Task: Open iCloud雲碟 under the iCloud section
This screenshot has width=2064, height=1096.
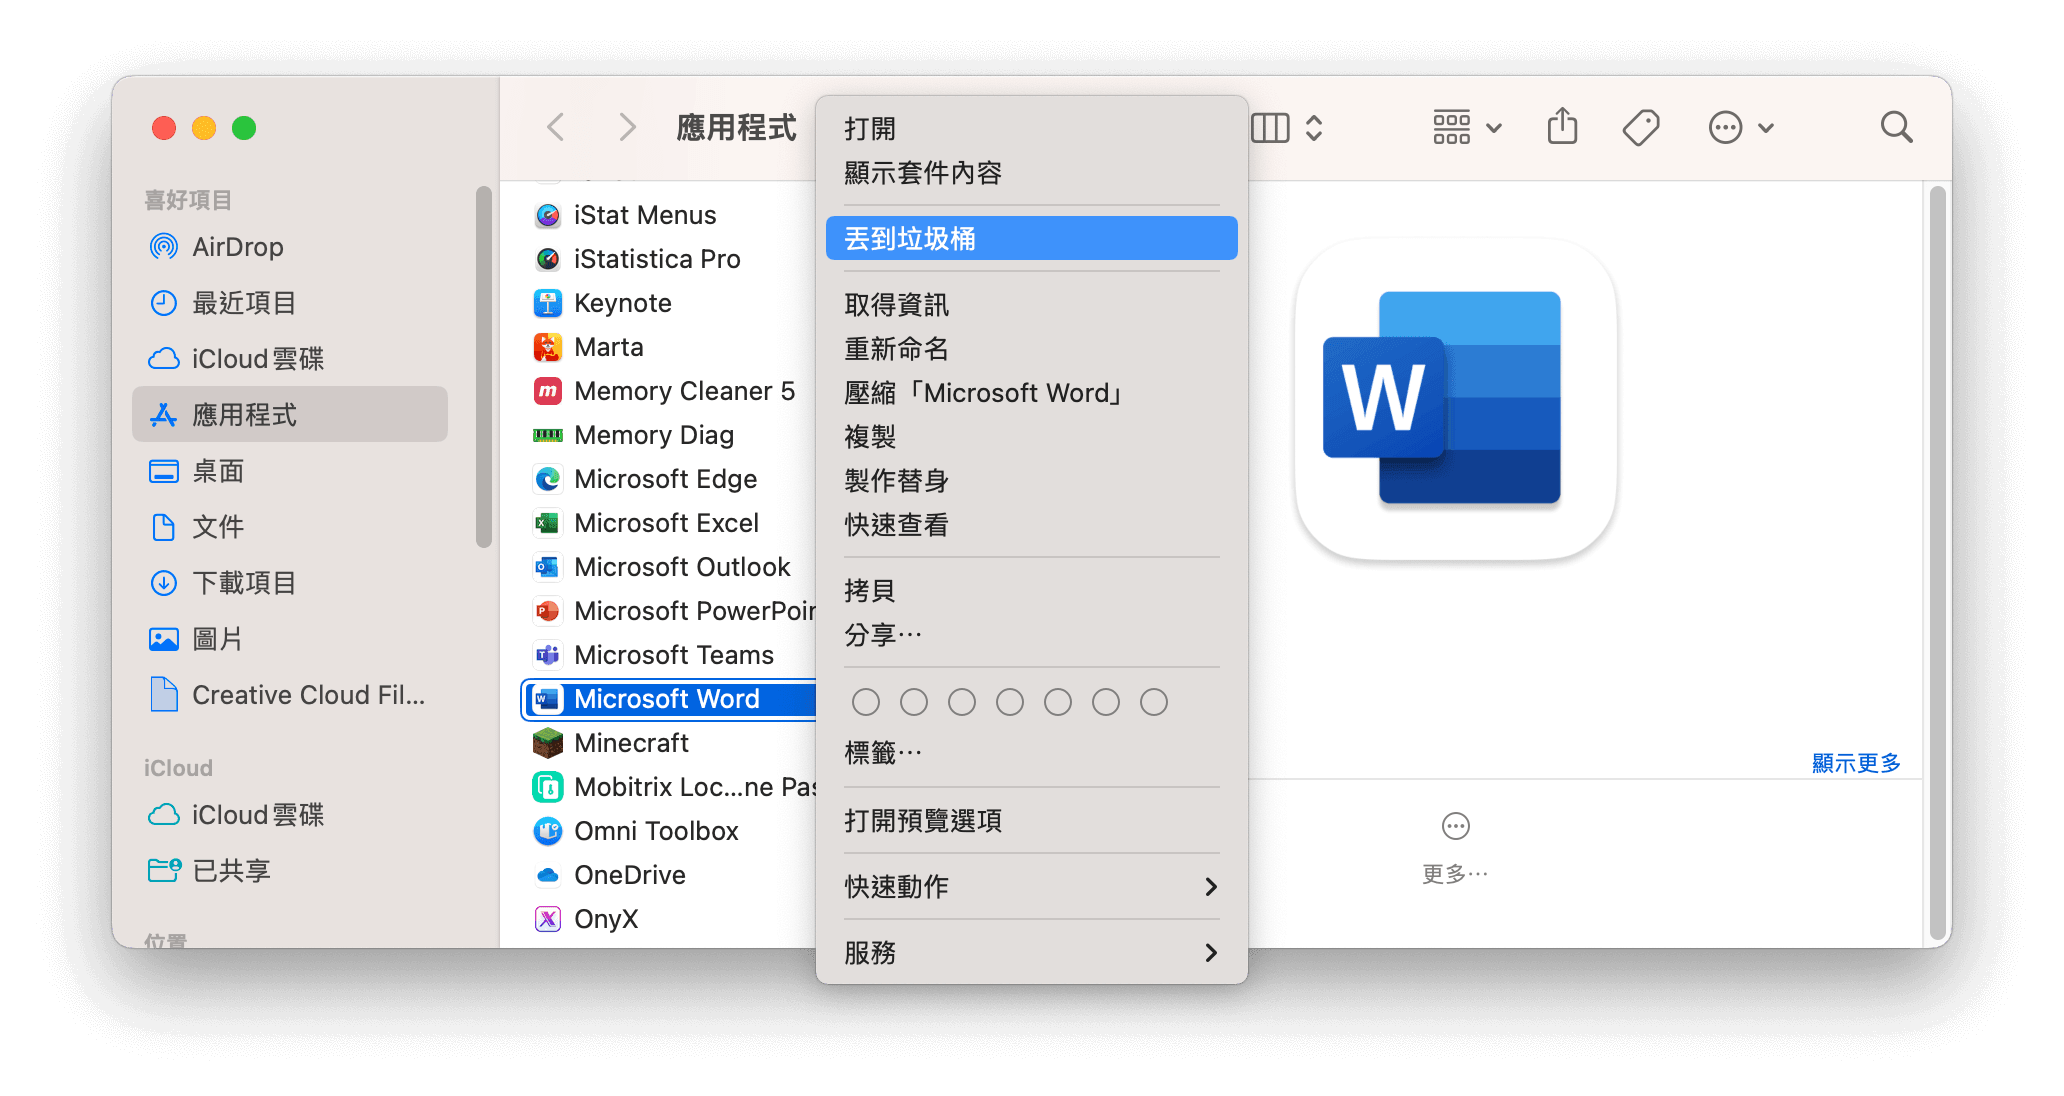Action: 290,815
